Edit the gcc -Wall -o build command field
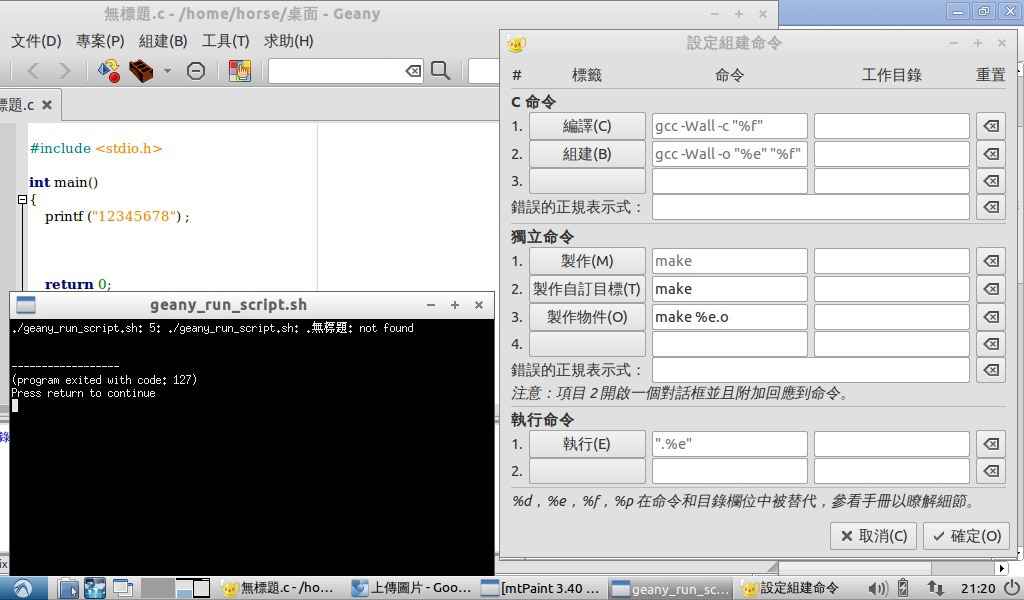This screenshot has width=1024, height=600. tap(729, 154)
